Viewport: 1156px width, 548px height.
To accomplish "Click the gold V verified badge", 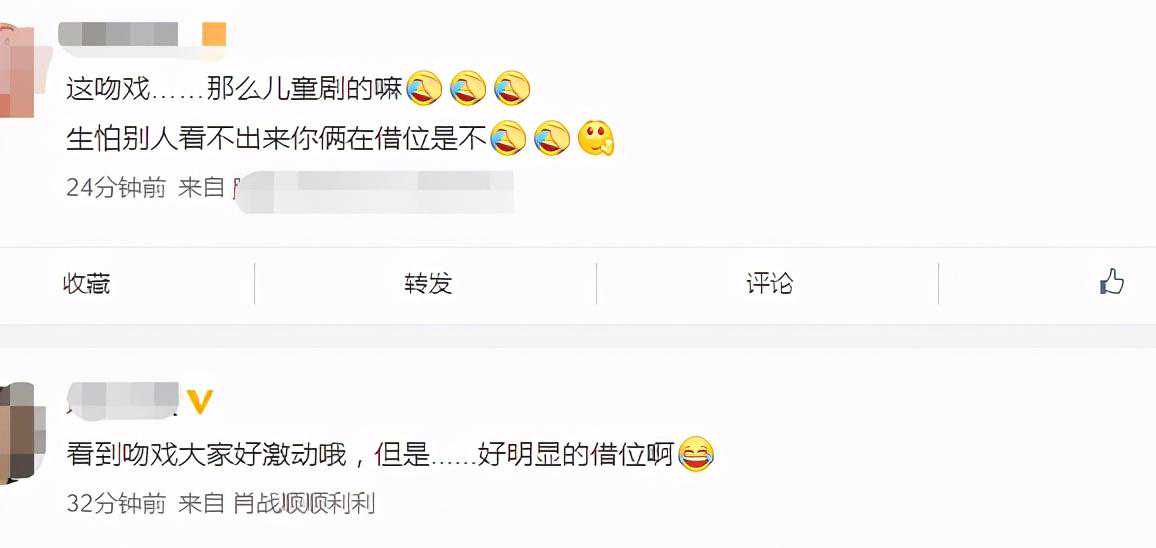I will 199,402.
